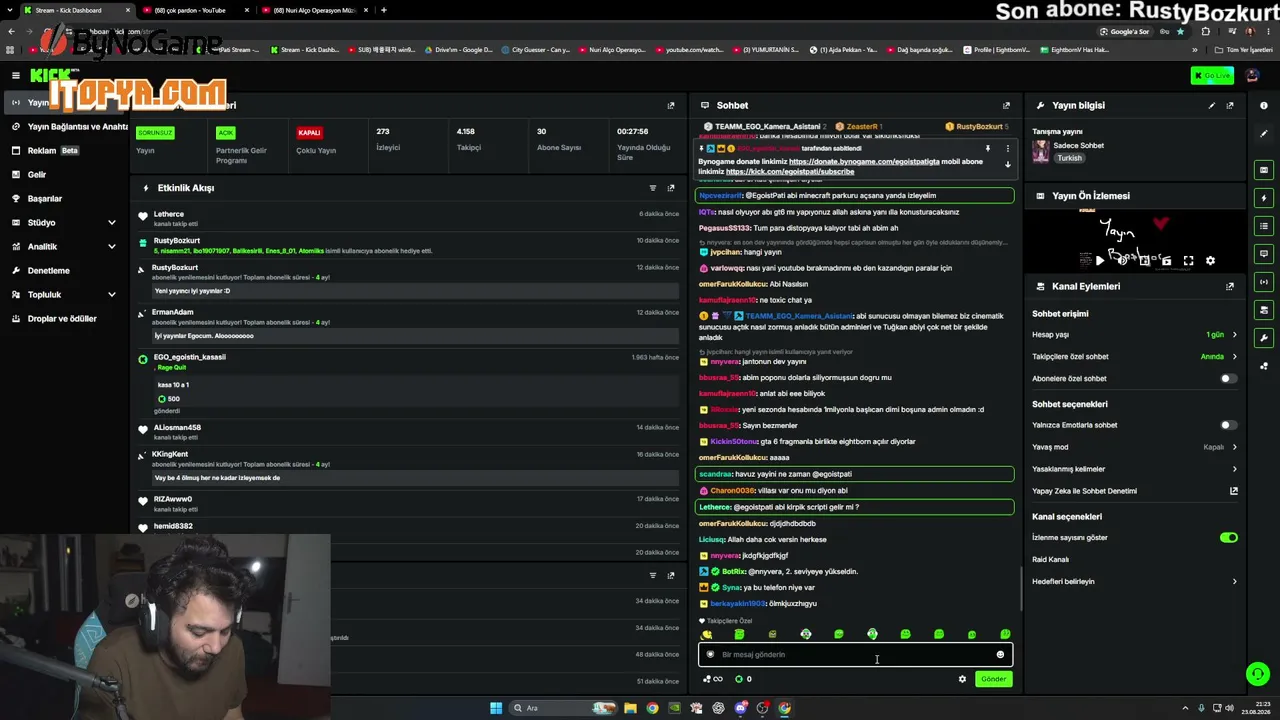The image size is (1280, 720).
Task: Switch to the Nuri Alço Operasyon tab
Action: [x=314, y=10]
